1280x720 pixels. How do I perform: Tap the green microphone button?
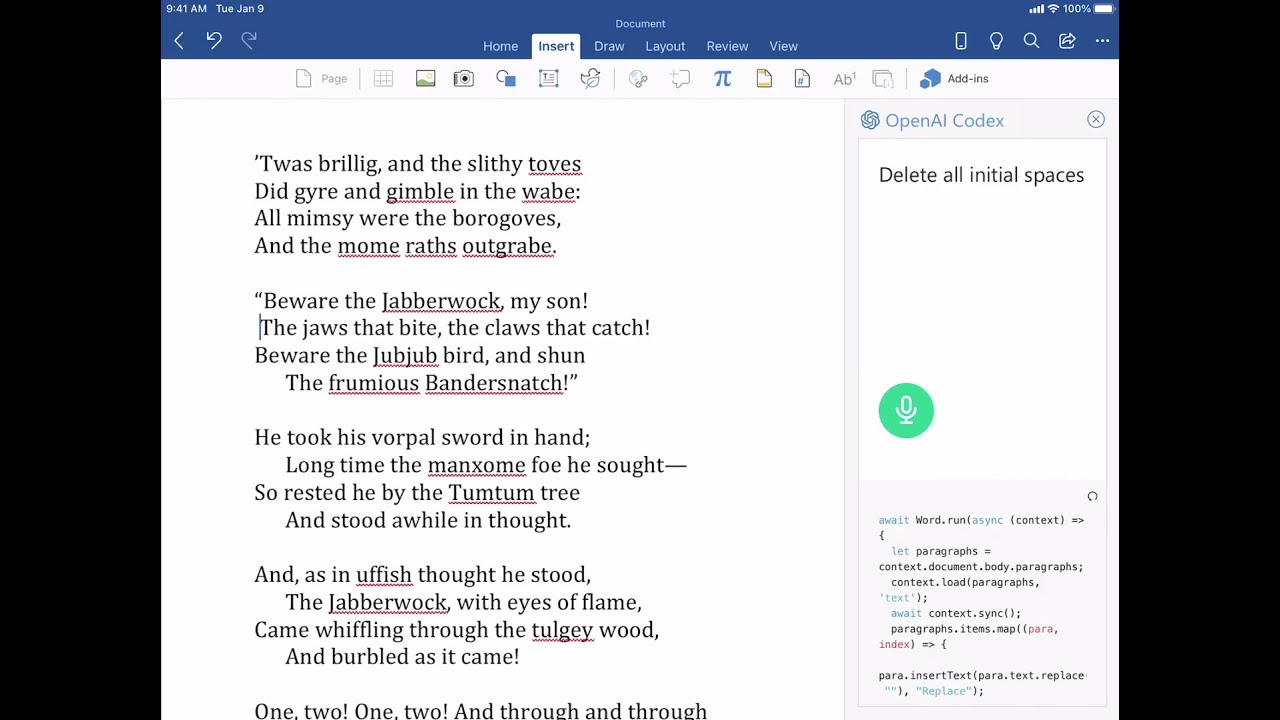(906, 410)
